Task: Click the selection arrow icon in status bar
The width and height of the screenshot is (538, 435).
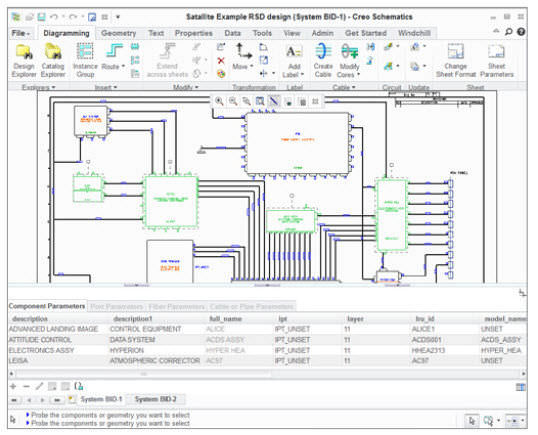Action: (472, 421)
